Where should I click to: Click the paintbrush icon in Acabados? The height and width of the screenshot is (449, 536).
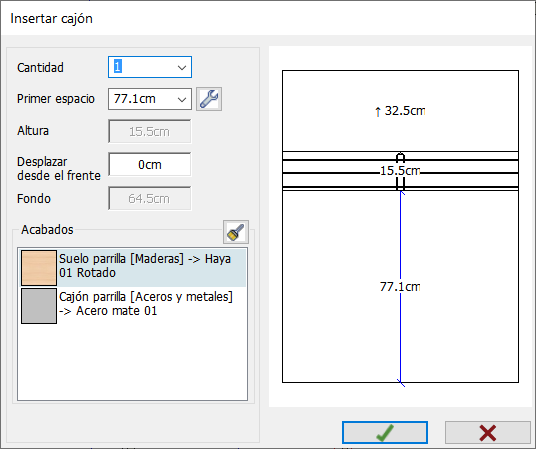236,232
